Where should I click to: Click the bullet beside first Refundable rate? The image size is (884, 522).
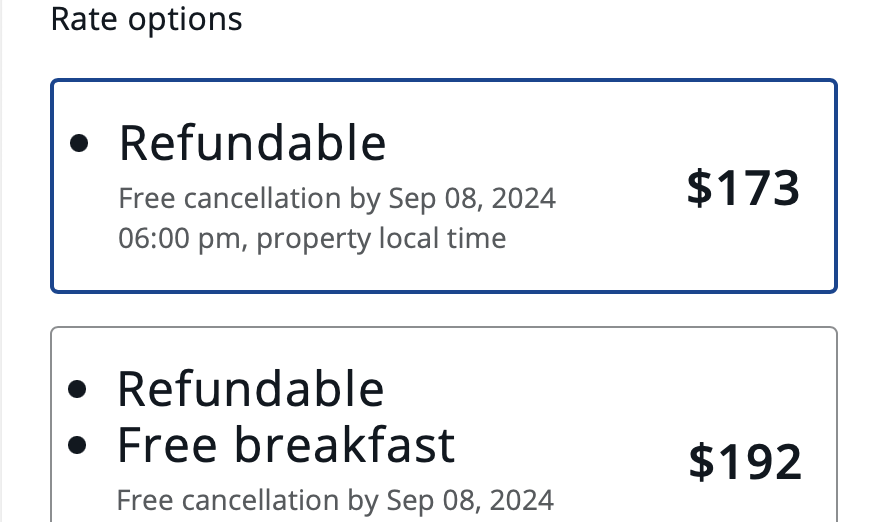pyautogui.click(x=80, y=144)
